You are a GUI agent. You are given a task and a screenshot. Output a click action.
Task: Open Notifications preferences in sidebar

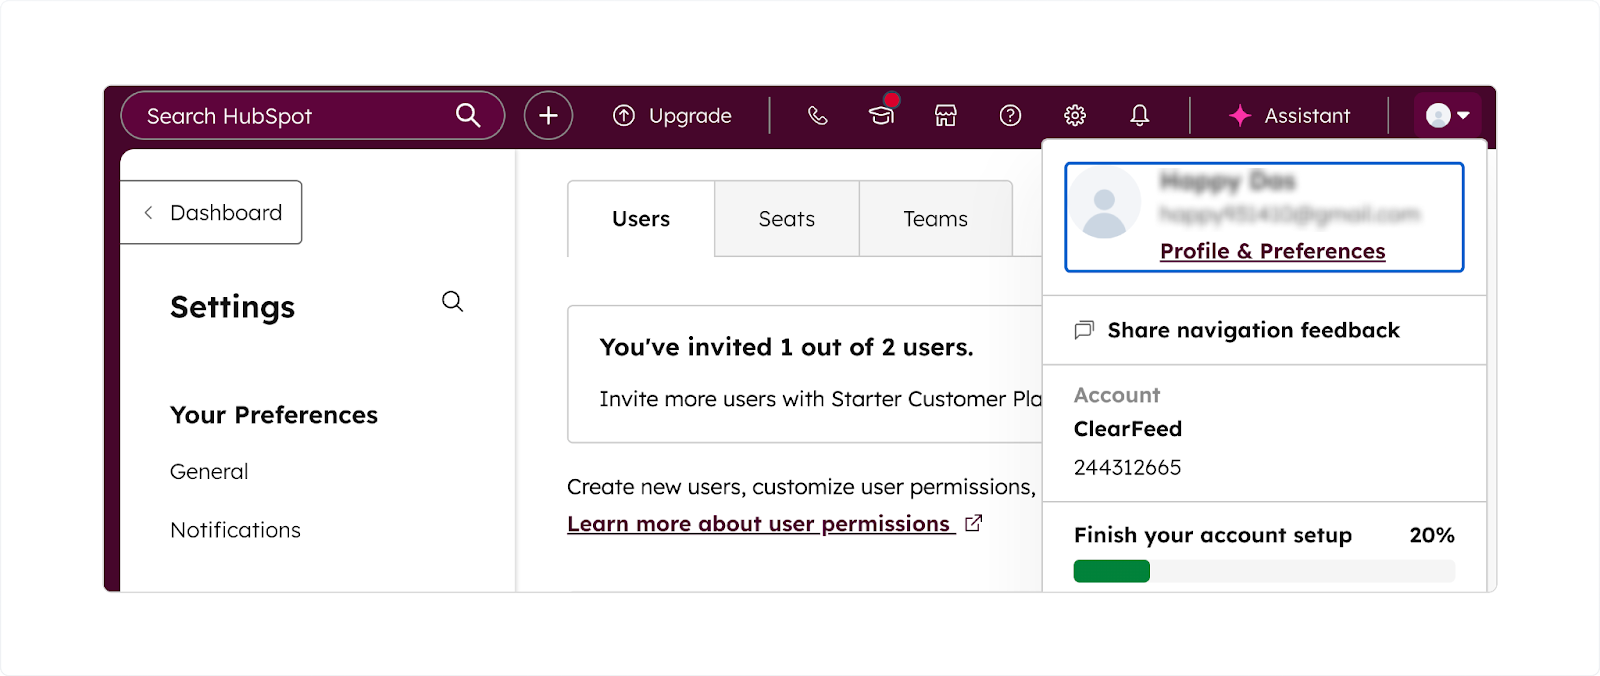(x=235, y=530)
